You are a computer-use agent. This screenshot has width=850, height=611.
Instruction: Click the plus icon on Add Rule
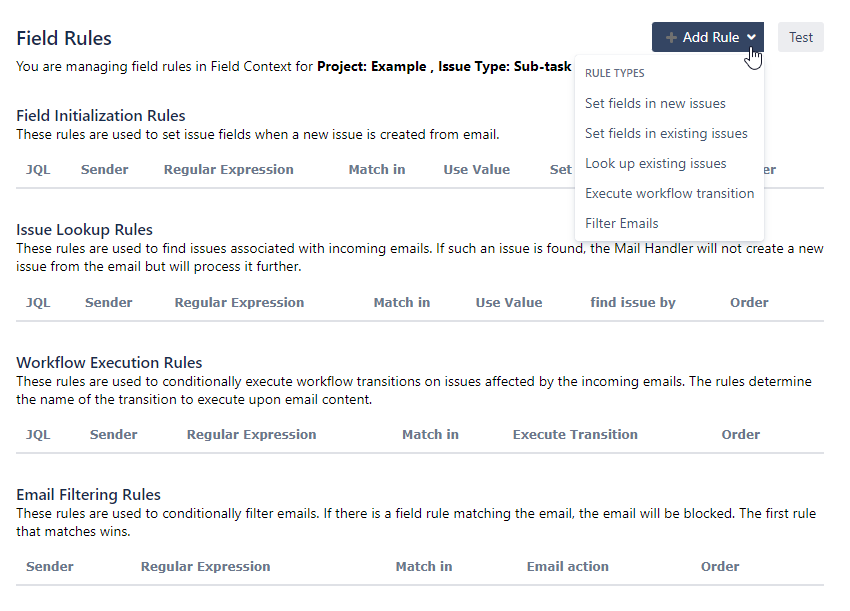click(671, 37)
